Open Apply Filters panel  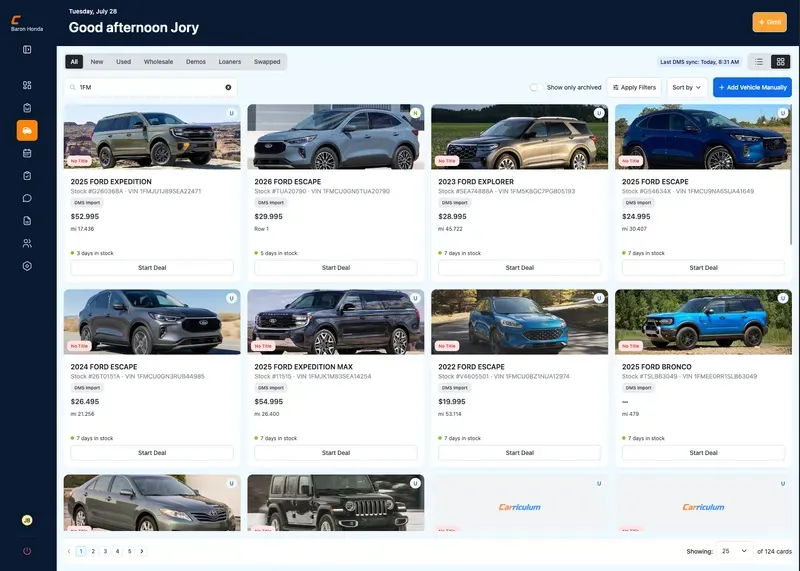pyautogui.click(x=634, y=88)
